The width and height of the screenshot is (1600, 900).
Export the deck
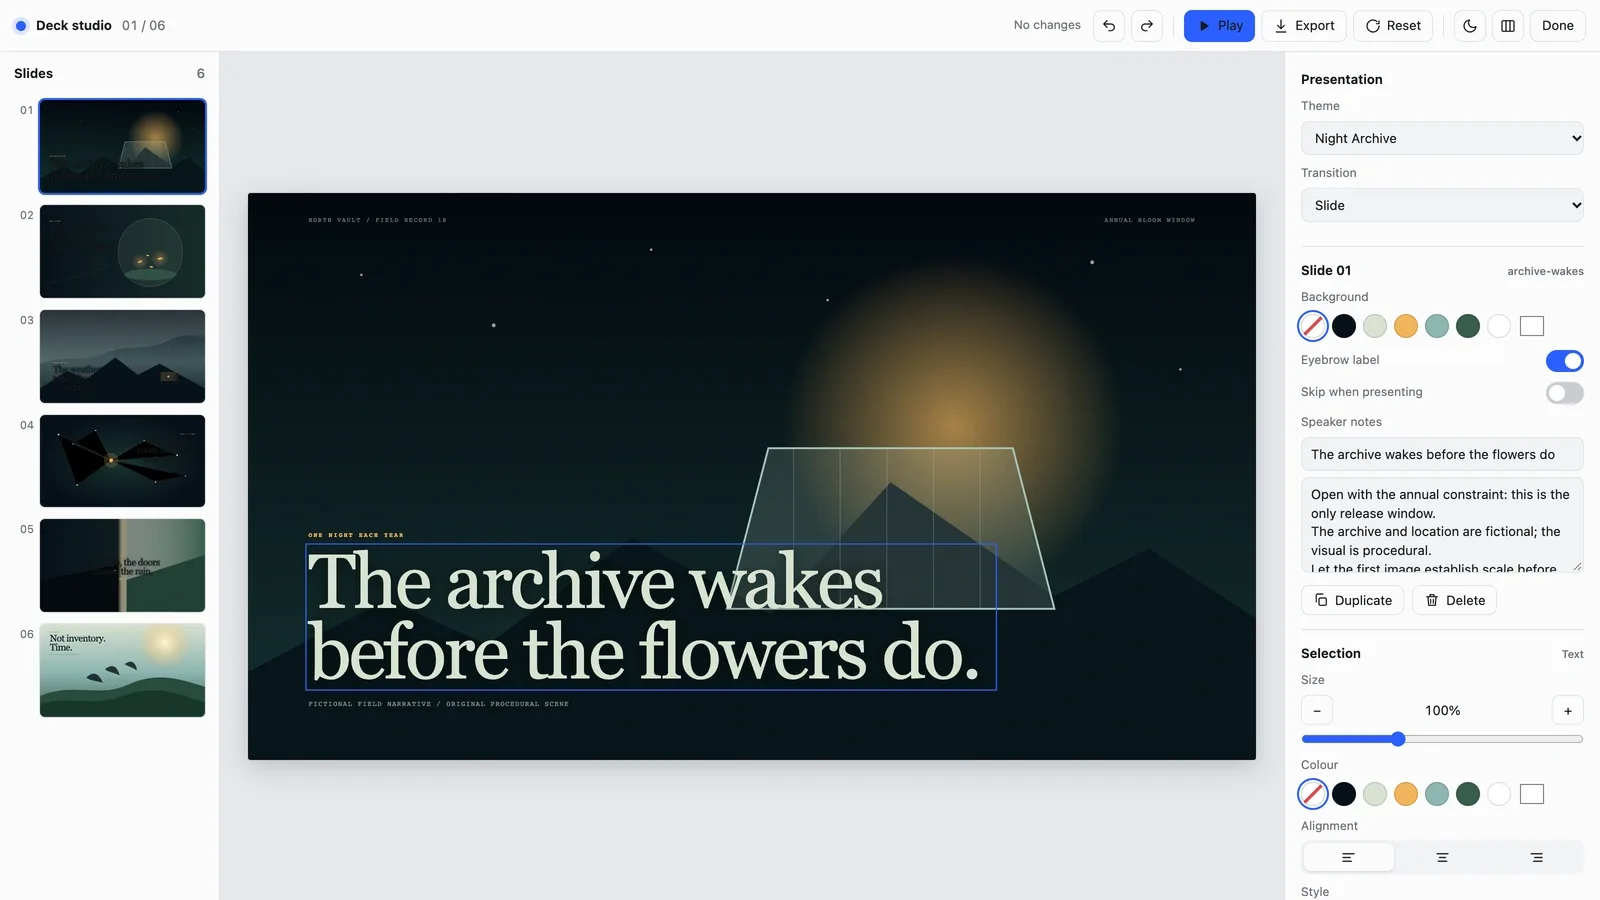(1304, 26)
